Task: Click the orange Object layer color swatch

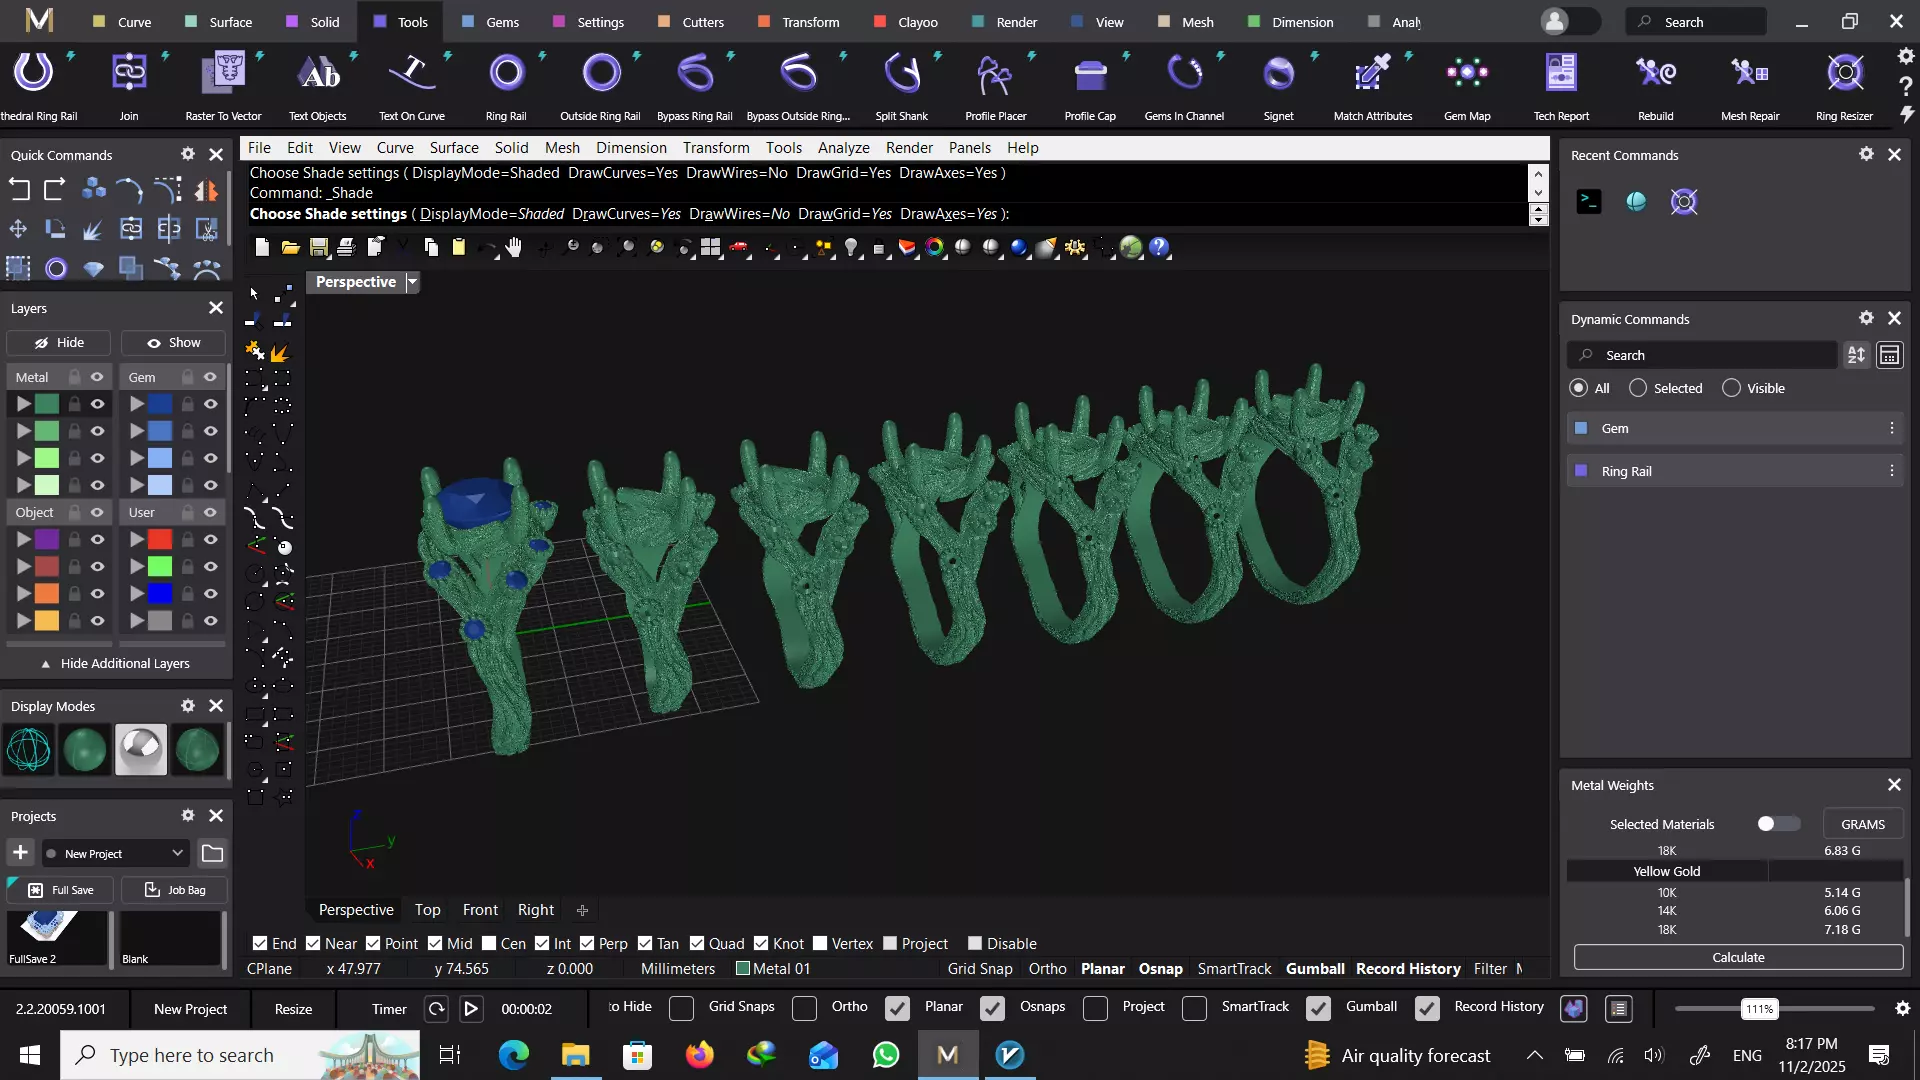Action: (47, 593)
